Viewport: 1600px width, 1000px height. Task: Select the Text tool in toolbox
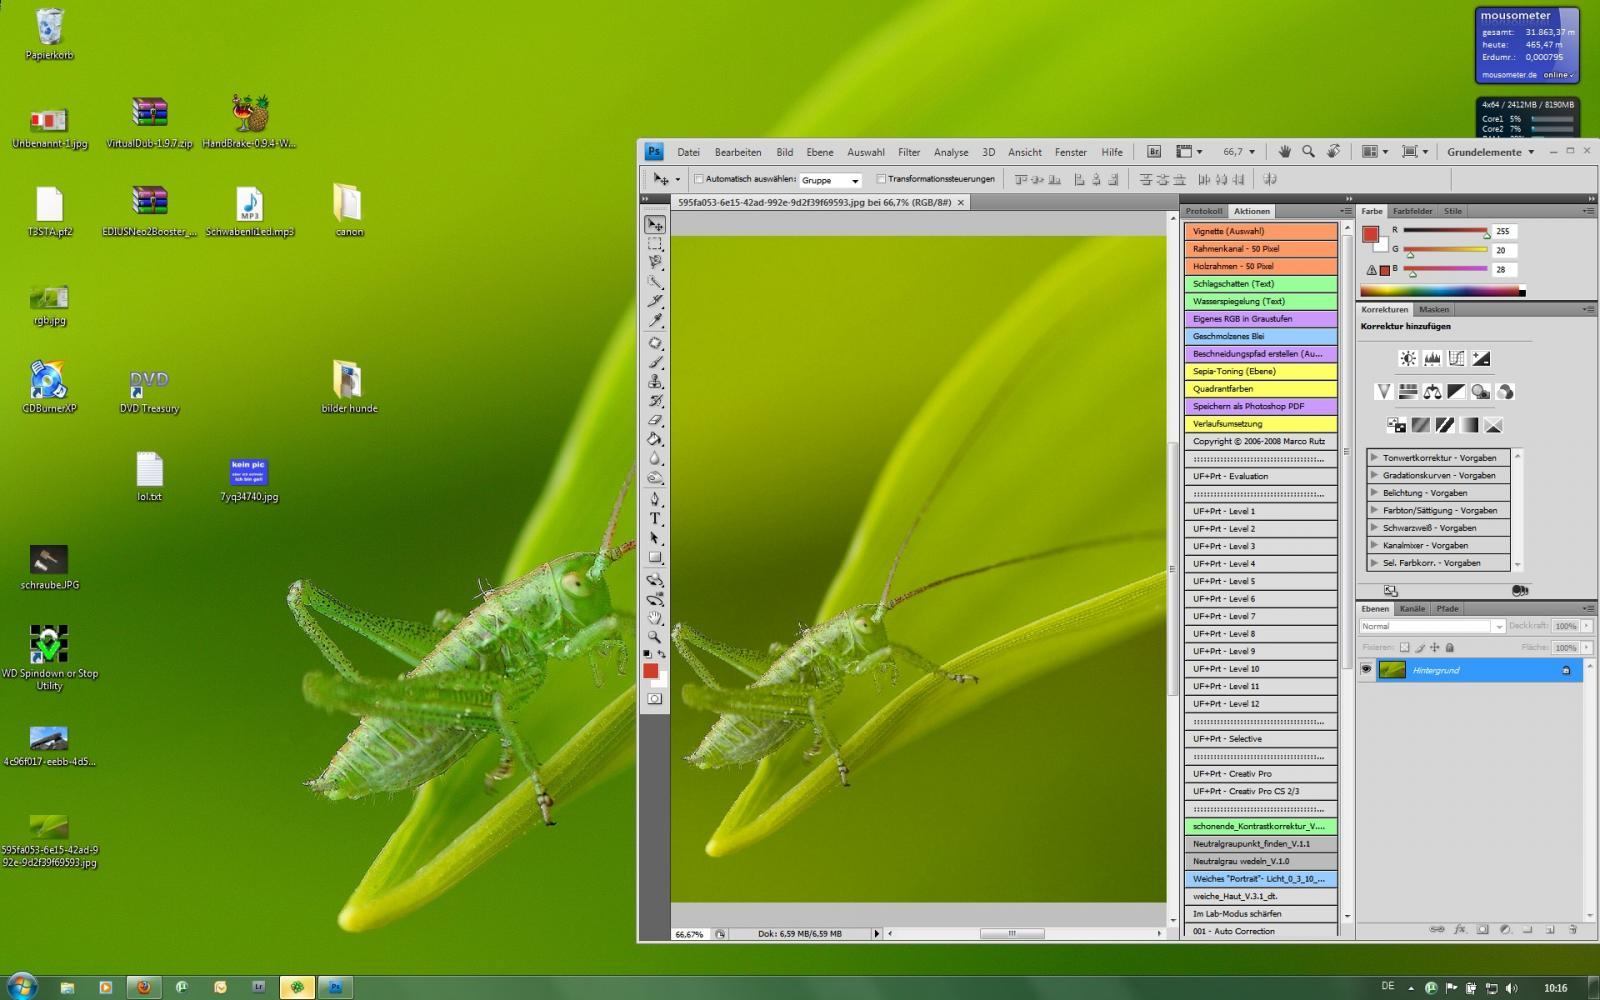tap(655, 518)
